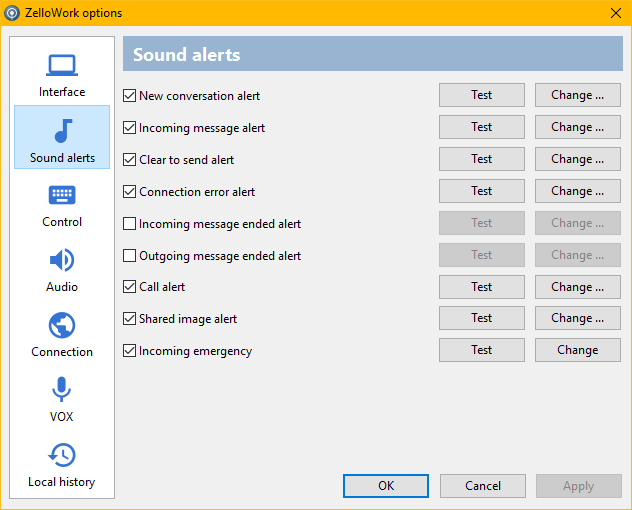This screenshot has height=510, width=632.
Task: Change the Incoming message alert sound
Action: pos(578,127)
